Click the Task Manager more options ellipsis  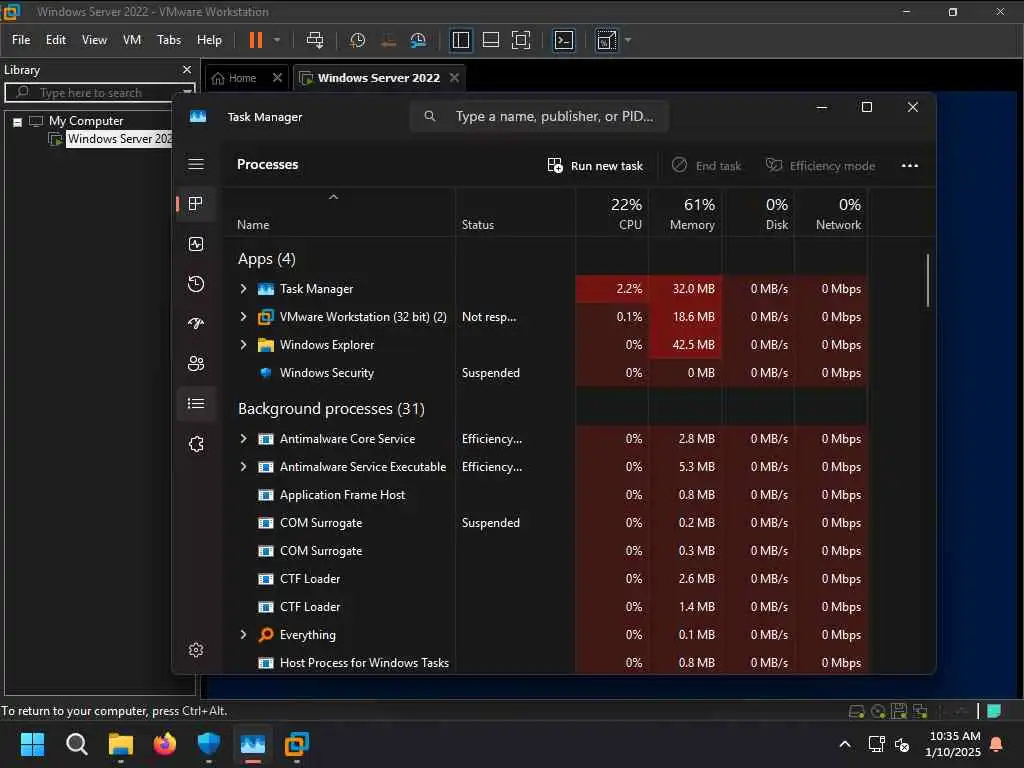pos(910,166)
